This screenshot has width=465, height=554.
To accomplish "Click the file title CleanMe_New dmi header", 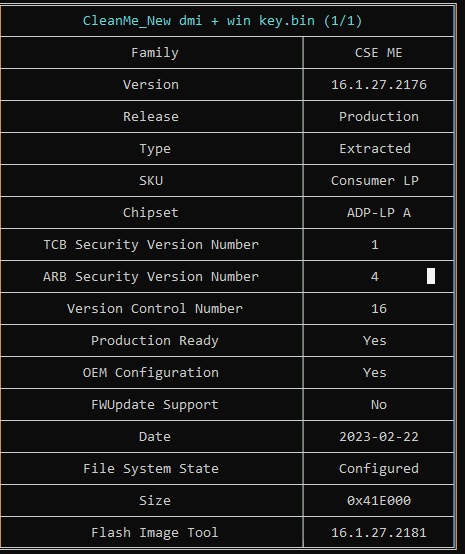I will click(222, 21).
